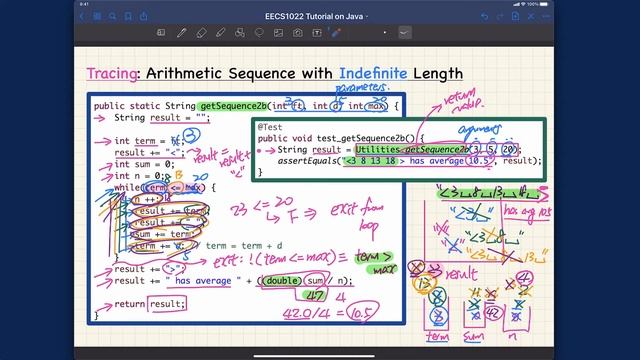640x360 pixels.
Task: Pick the white dot color swatch
Action: tap(384, 32)
